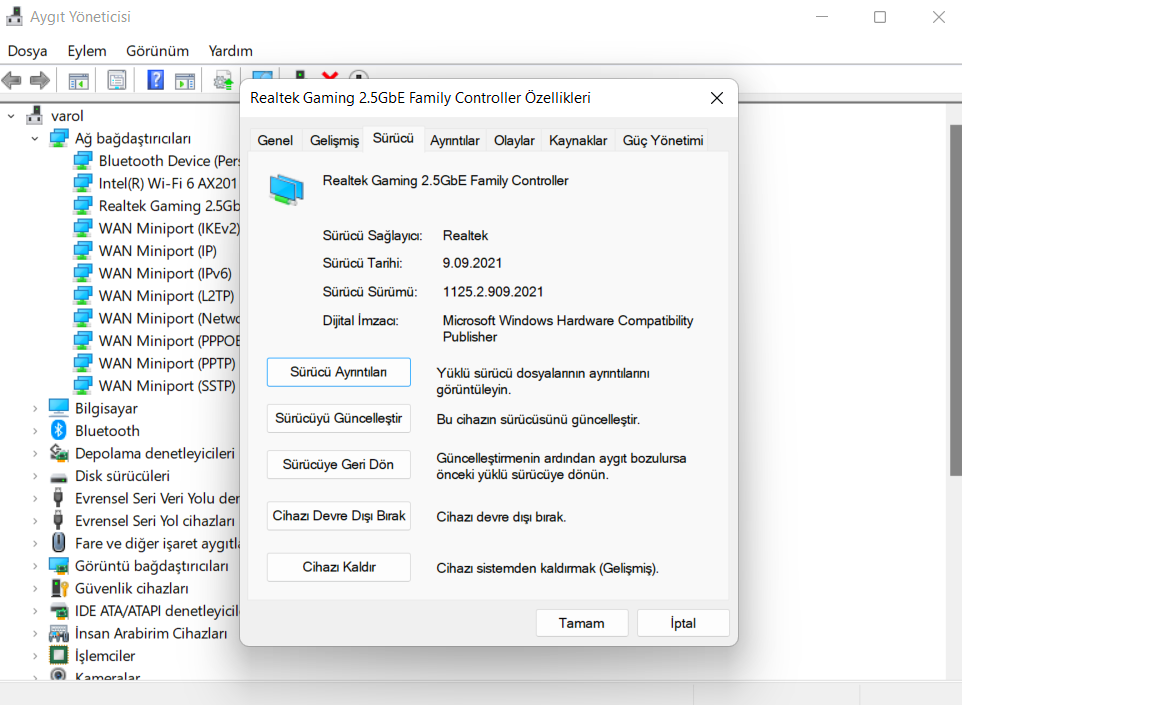Click the Bluetooth Device adapter icon
Screen dimensions: 1152x705
pyautogui.click(x=83, y=160)
